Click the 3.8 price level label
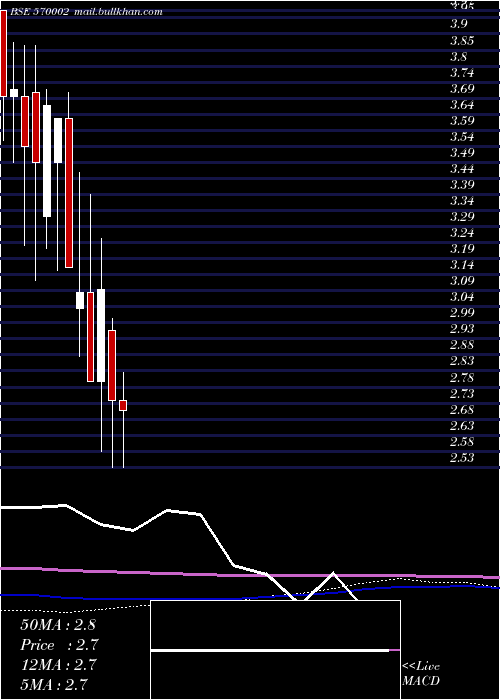 [x=459, y=57]
